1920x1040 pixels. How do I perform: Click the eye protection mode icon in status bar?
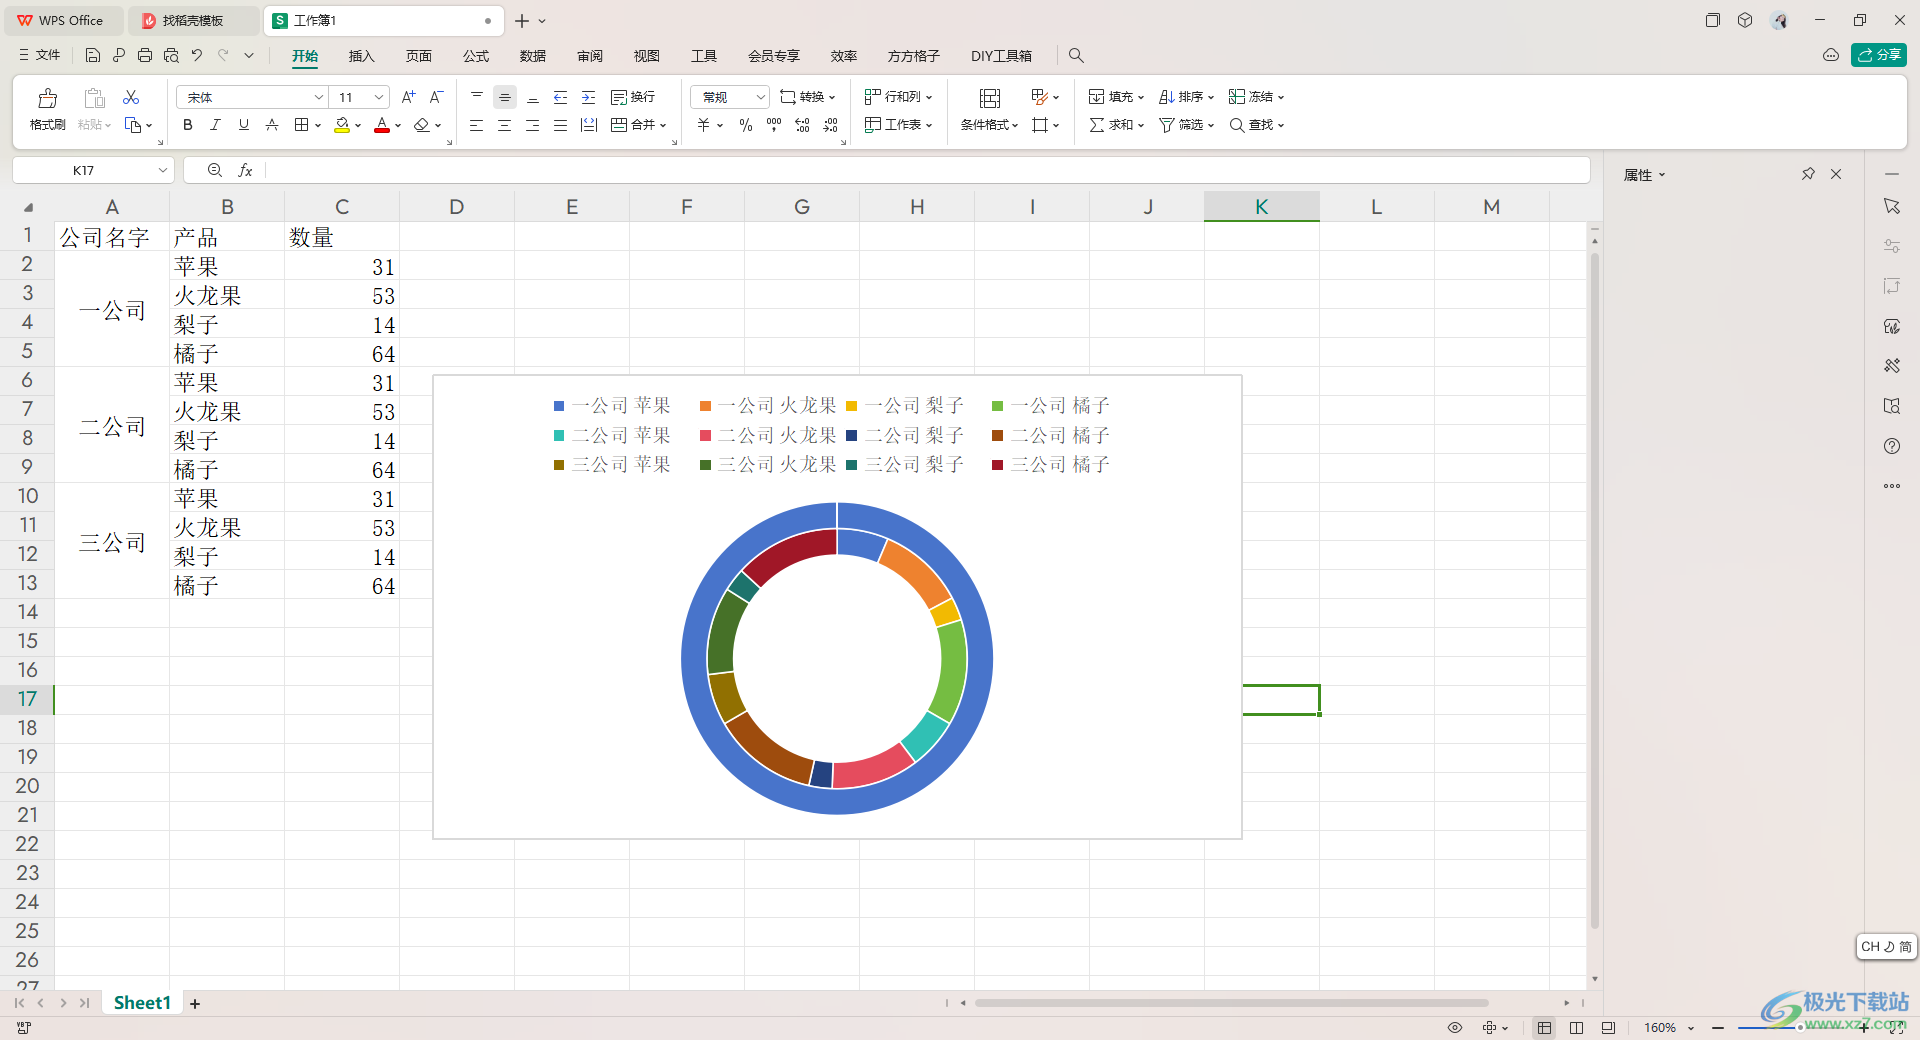[1455, 1028]
